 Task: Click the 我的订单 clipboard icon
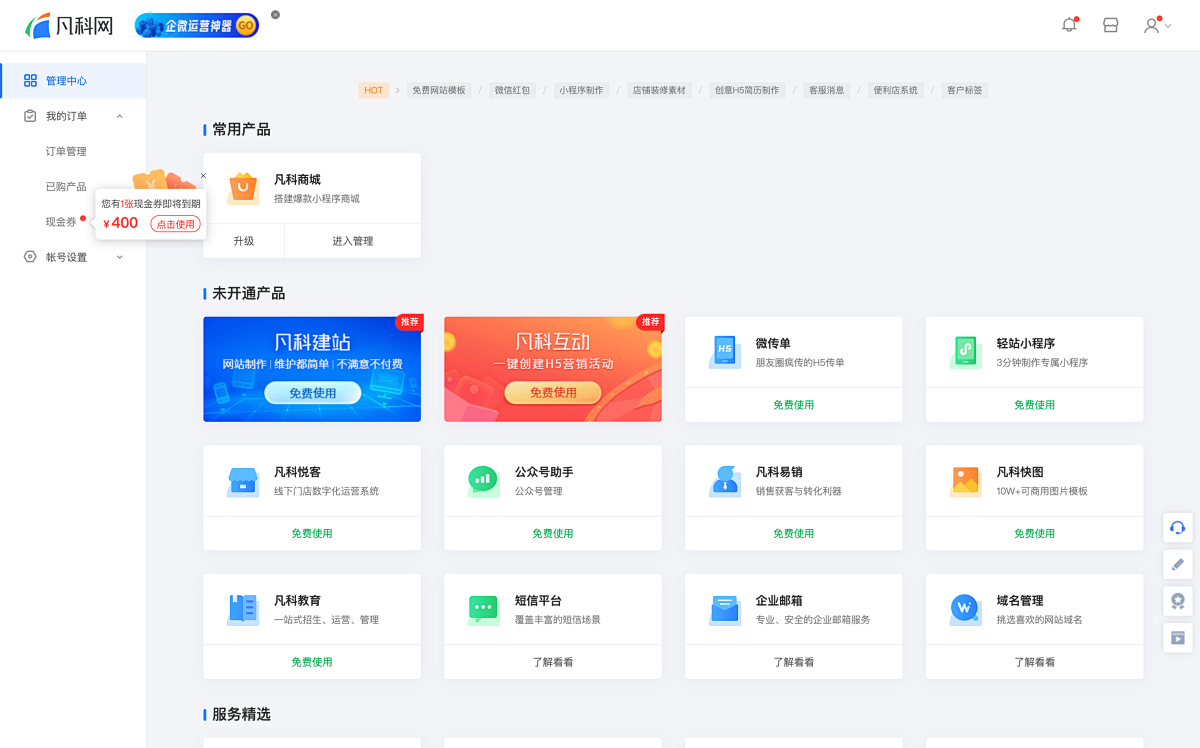[x=30, y=116]
